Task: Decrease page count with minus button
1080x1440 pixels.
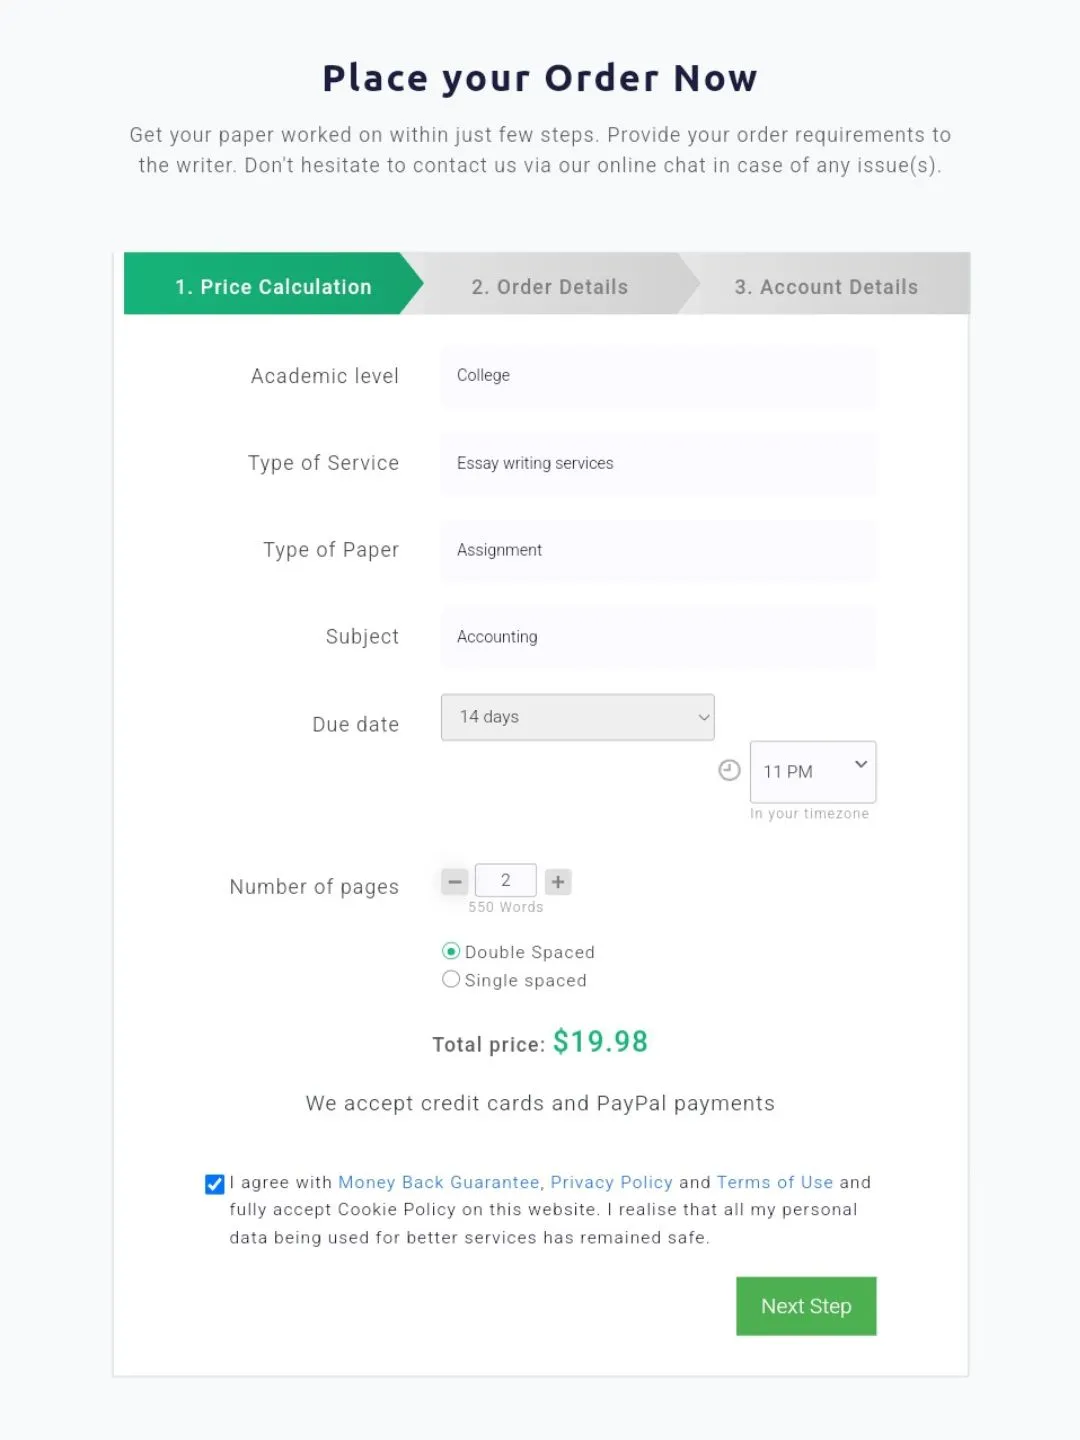Action: 455,882
